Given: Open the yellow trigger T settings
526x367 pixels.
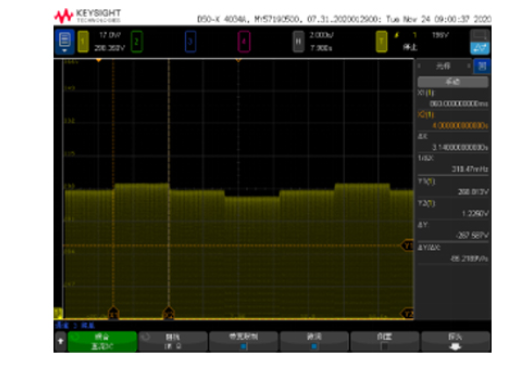Looking at the screenshot, I should click(x=381, y=42).
